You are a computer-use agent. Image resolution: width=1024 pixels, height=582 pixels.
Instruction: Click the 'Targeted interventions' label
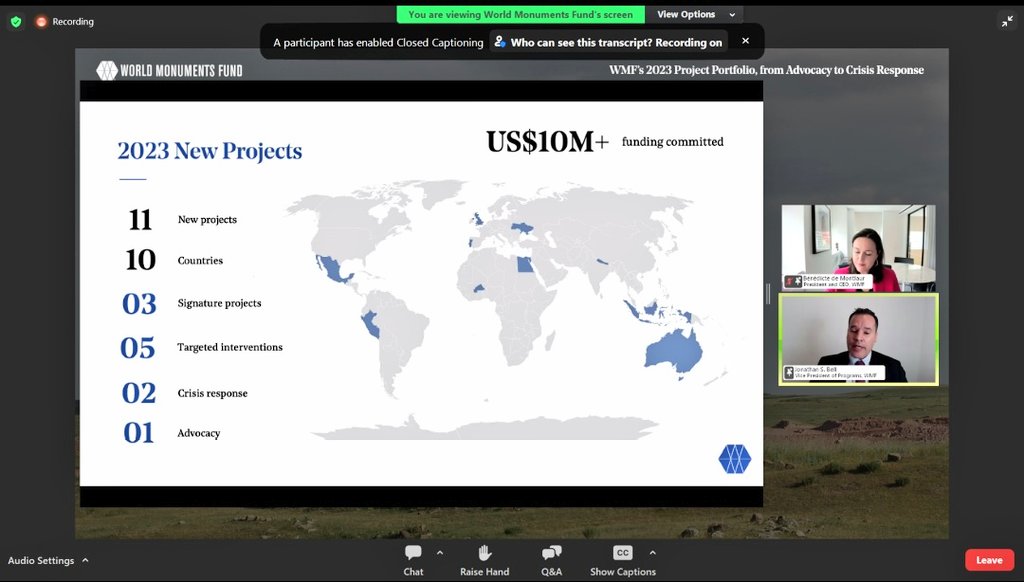[x=230, y=347]
